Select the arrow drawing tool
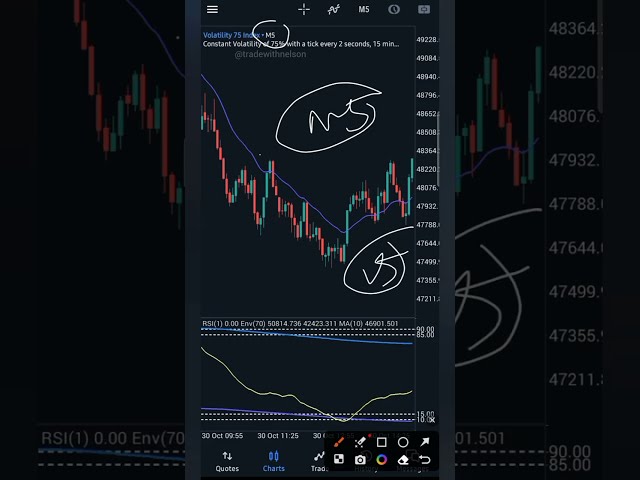The width and height of the screenshot is (640, 480). pyautogui.click(x=424, y=442)
